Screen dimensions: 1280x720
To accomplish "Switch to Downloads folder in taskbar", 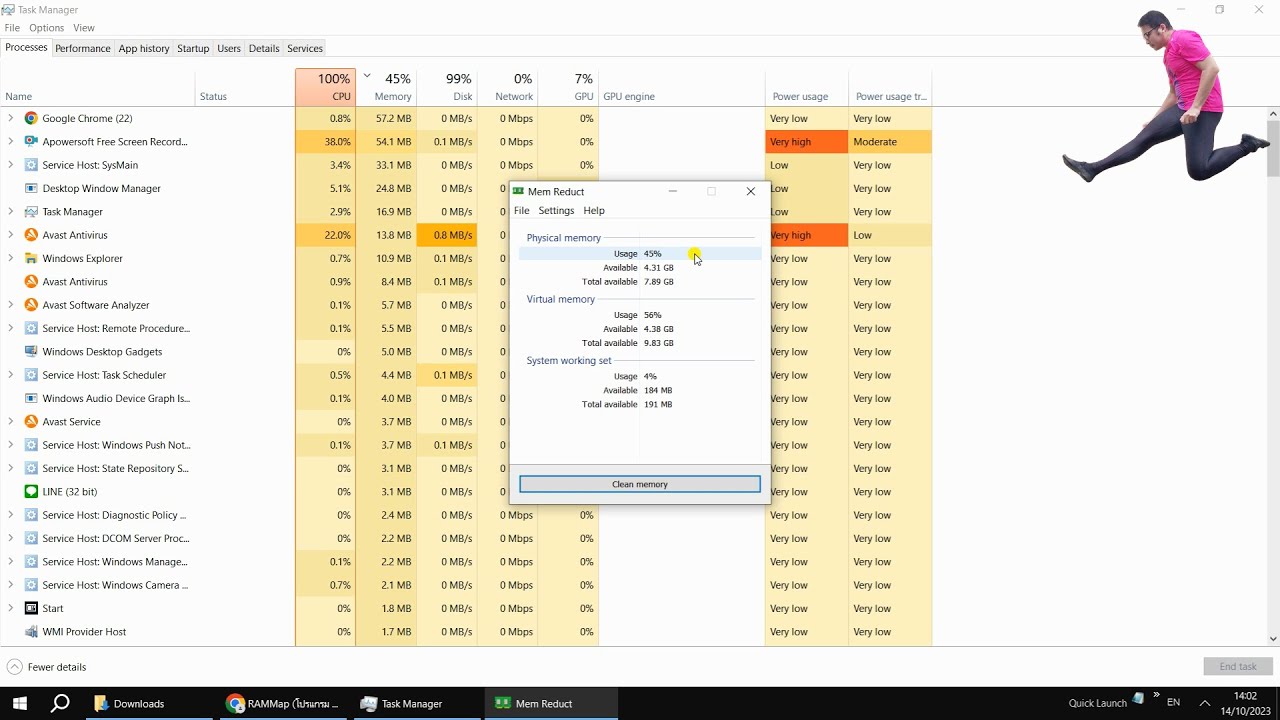I will [x=148, y=703].
